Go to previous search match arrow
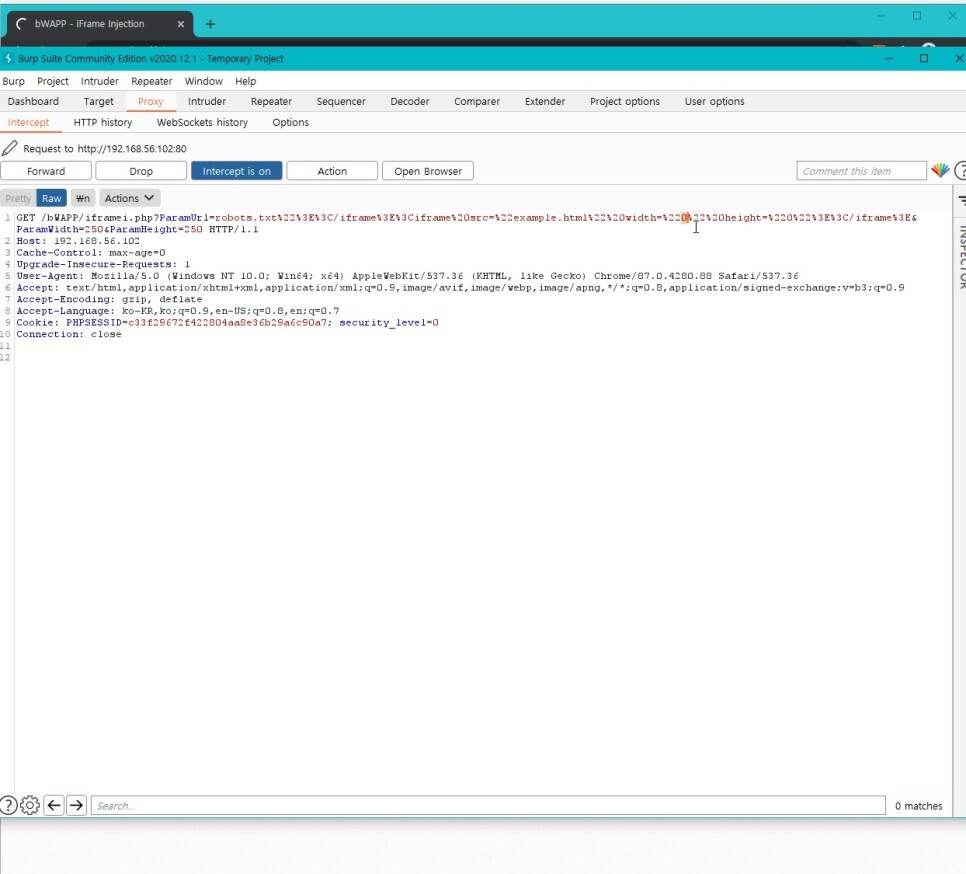This screenshot has height=874, width=966. 54,805
